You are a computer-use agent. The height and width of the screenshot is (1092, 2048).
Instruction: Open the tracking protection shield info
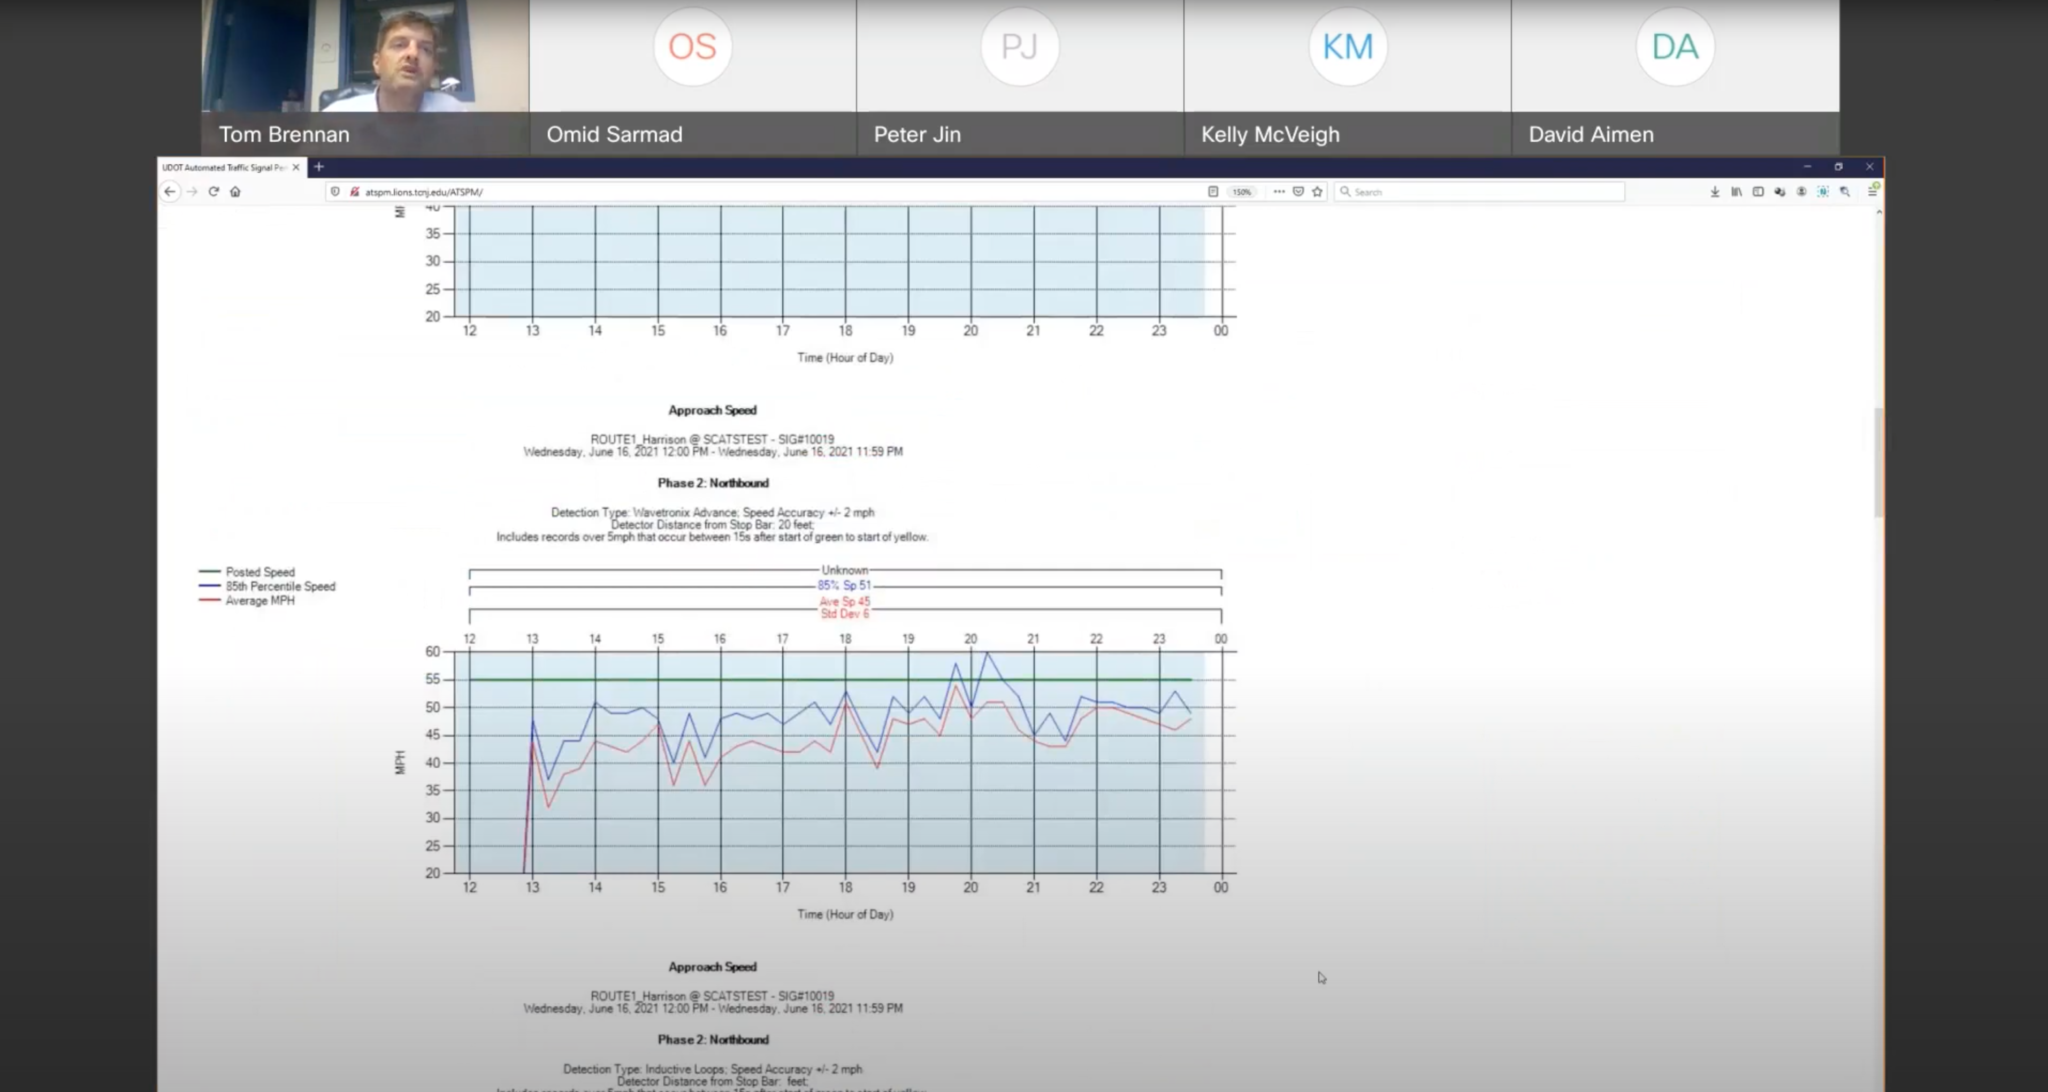pos(335,192)
